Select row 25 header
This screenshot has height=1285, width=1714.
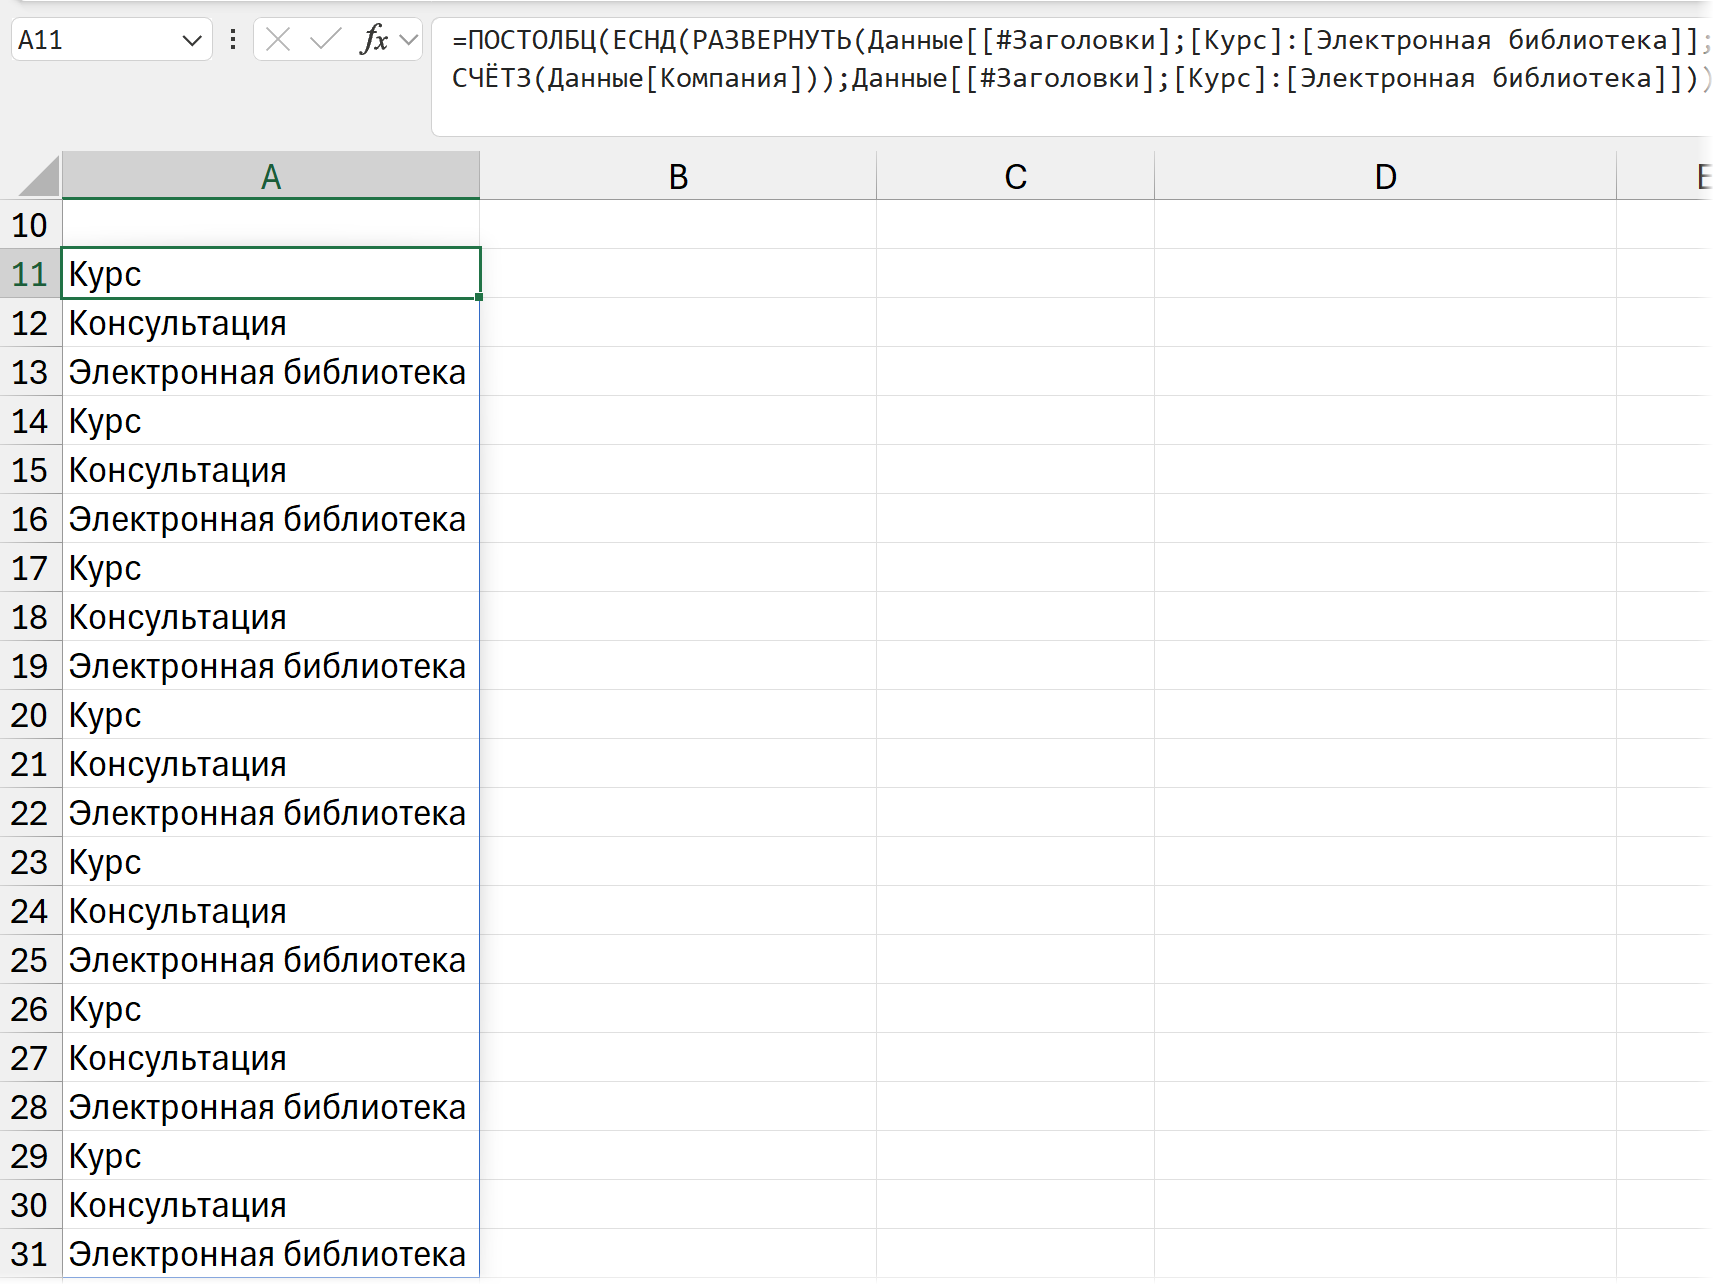(x=30, y=960)
